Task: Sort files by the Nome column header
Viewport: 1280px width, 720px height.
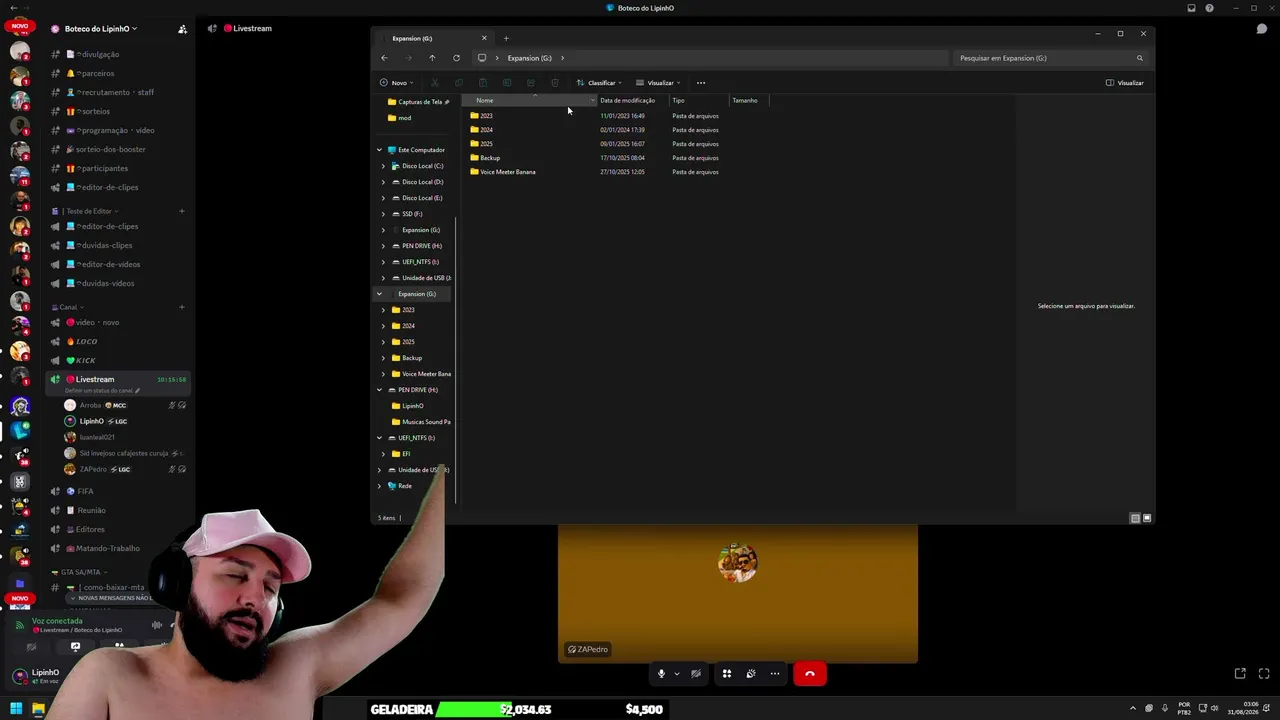Action: pos(530,100)
